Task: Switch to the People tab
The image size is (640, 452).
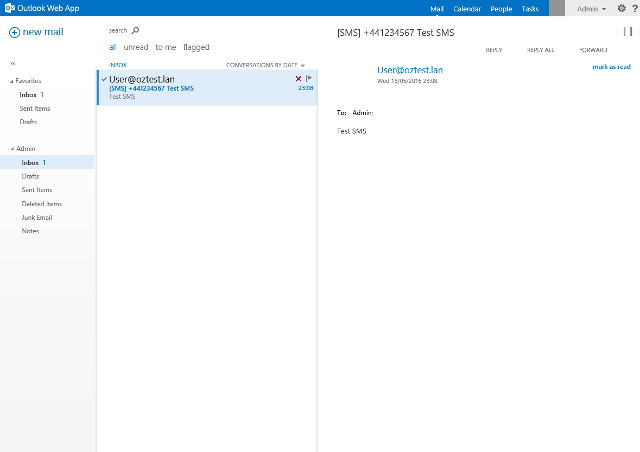Action: 501,9
